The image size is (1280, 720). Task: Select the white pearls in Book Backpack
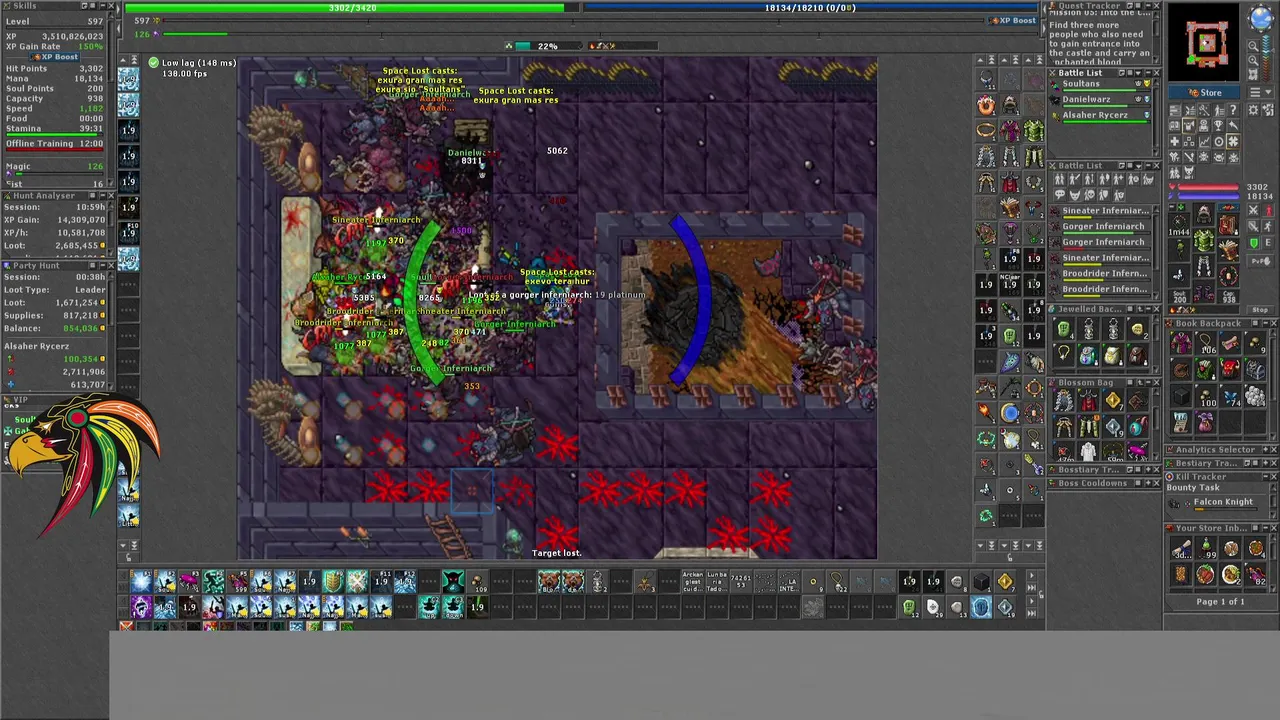coord(1254,396)
